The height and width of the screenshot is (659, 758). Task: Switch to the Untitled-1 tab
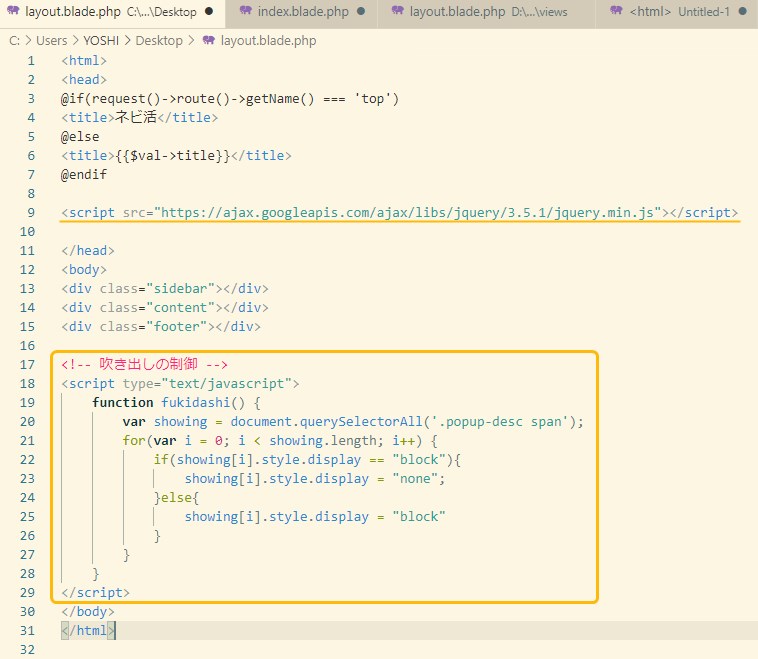[680, 12]
